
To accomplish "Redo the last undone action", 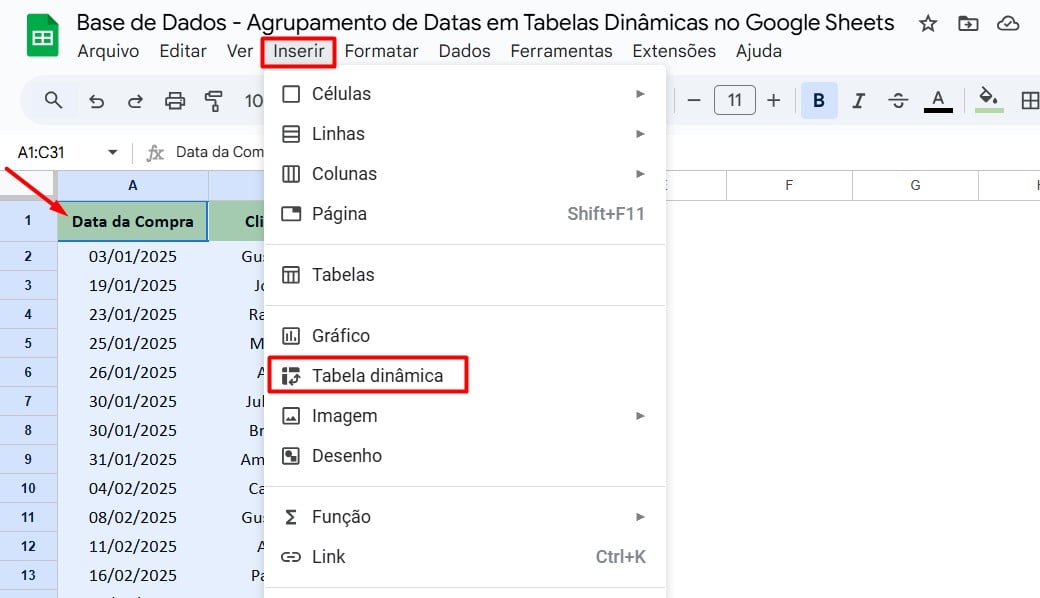I will pos(135,101).
